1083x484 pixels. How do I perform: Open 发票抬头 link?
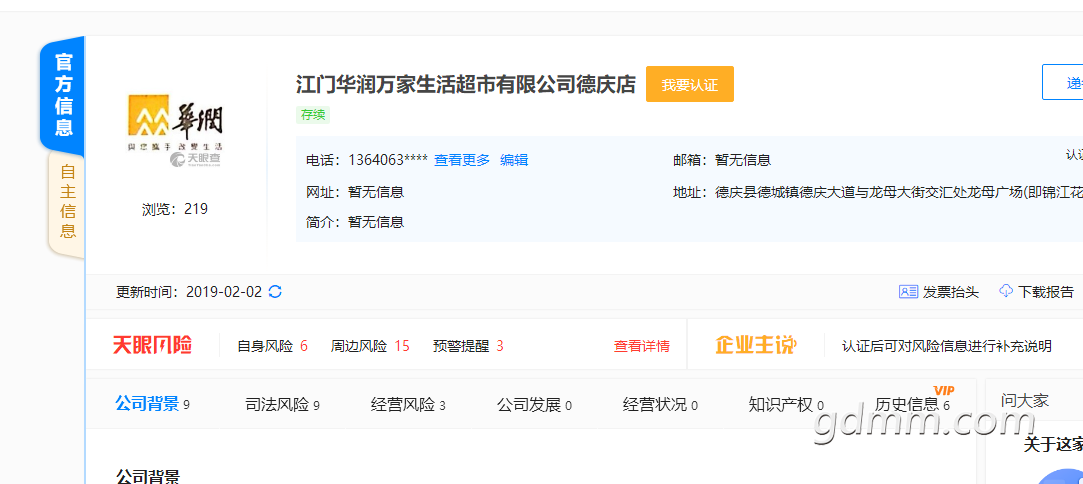[x=950, y=292]
